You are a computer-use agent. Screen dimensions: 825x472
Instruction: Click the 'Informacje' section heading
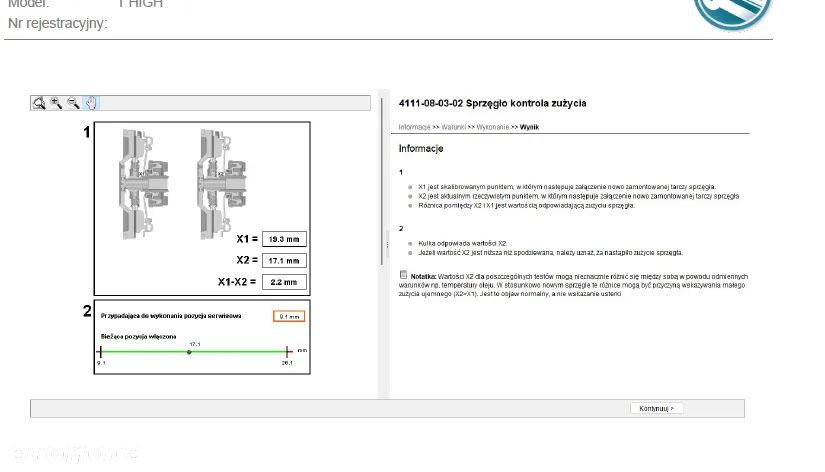pos(421,149)
